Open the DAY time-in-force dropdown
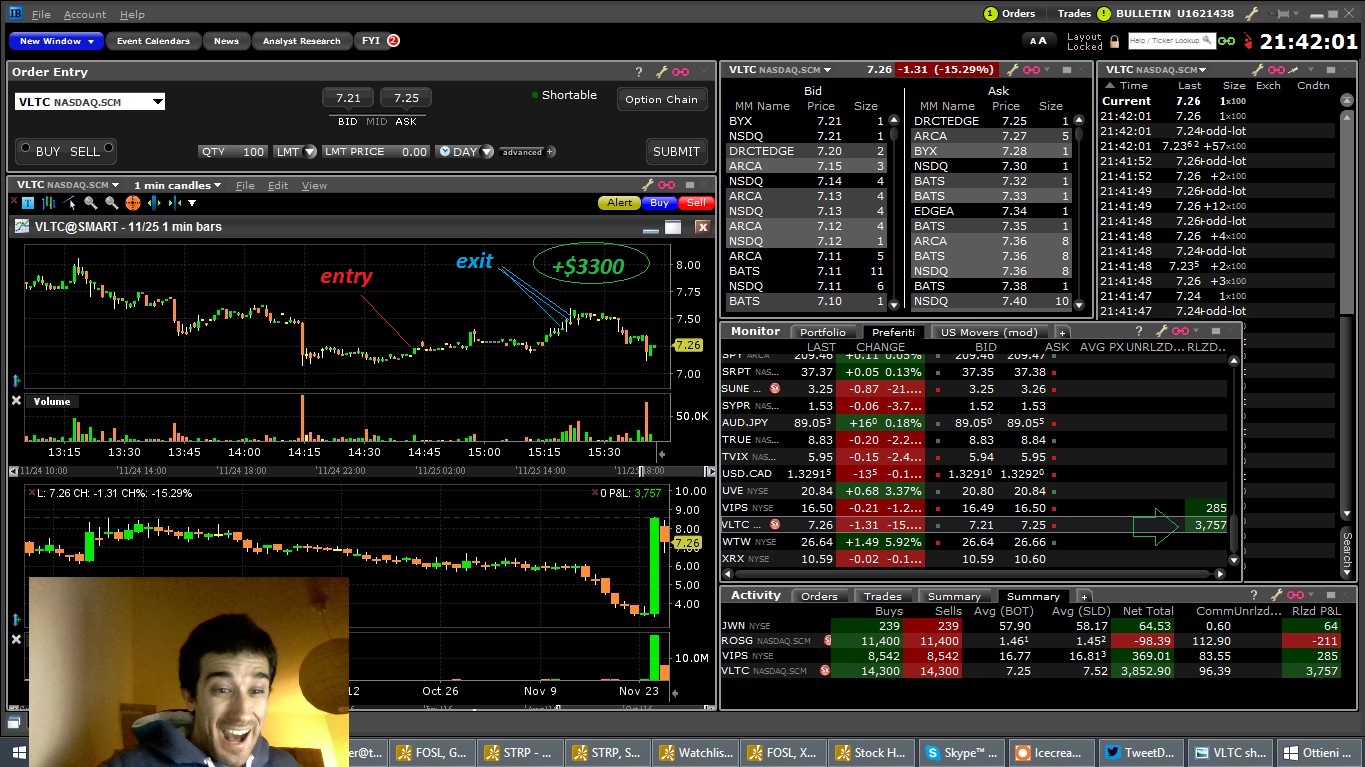This screenshot has width=1365, height=767. coord(487,152)
